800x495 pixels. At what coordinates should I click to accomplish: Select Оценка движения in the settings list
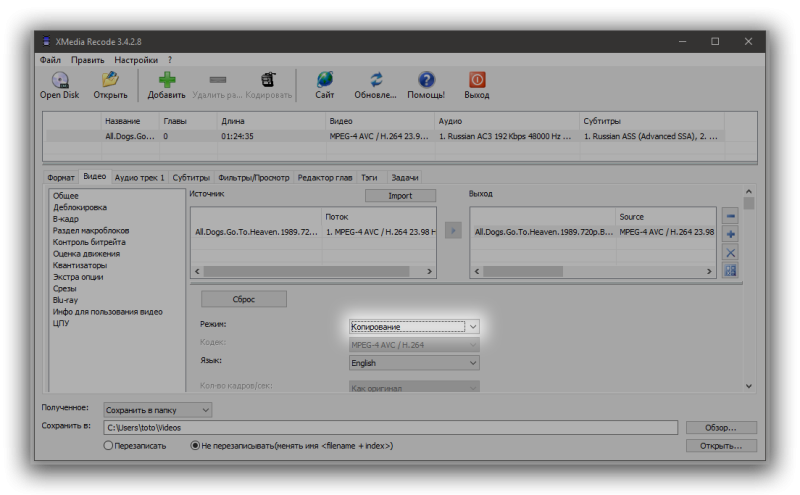86,254
